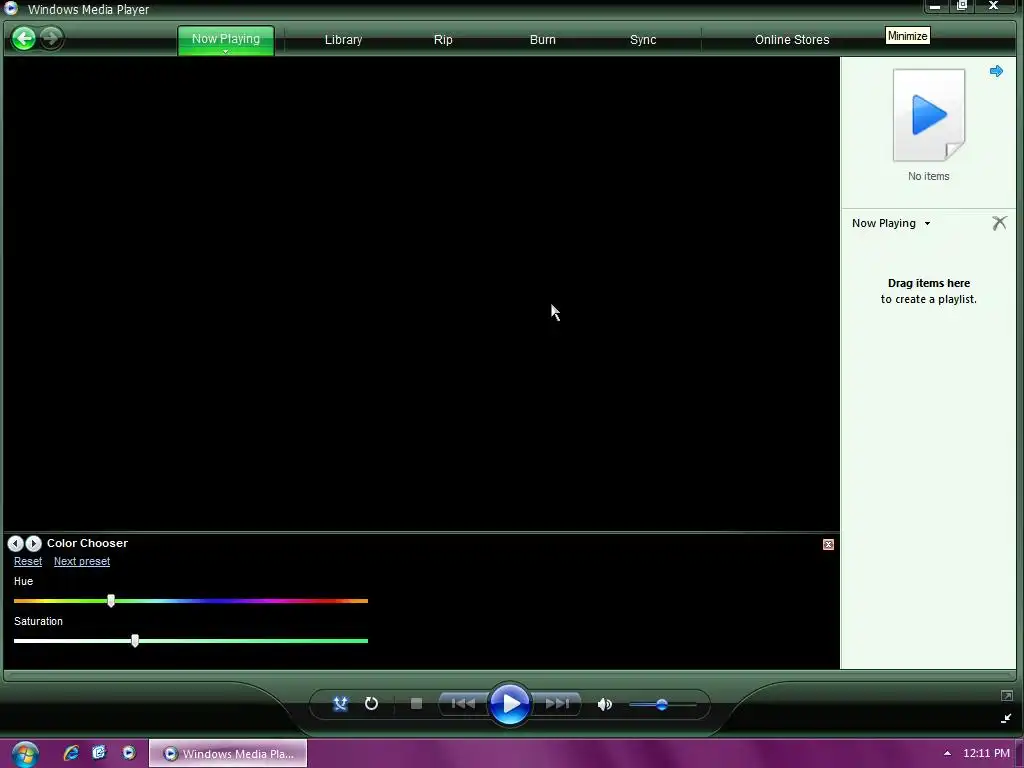
Task: Click the Hue slider track
Action: 191,601
